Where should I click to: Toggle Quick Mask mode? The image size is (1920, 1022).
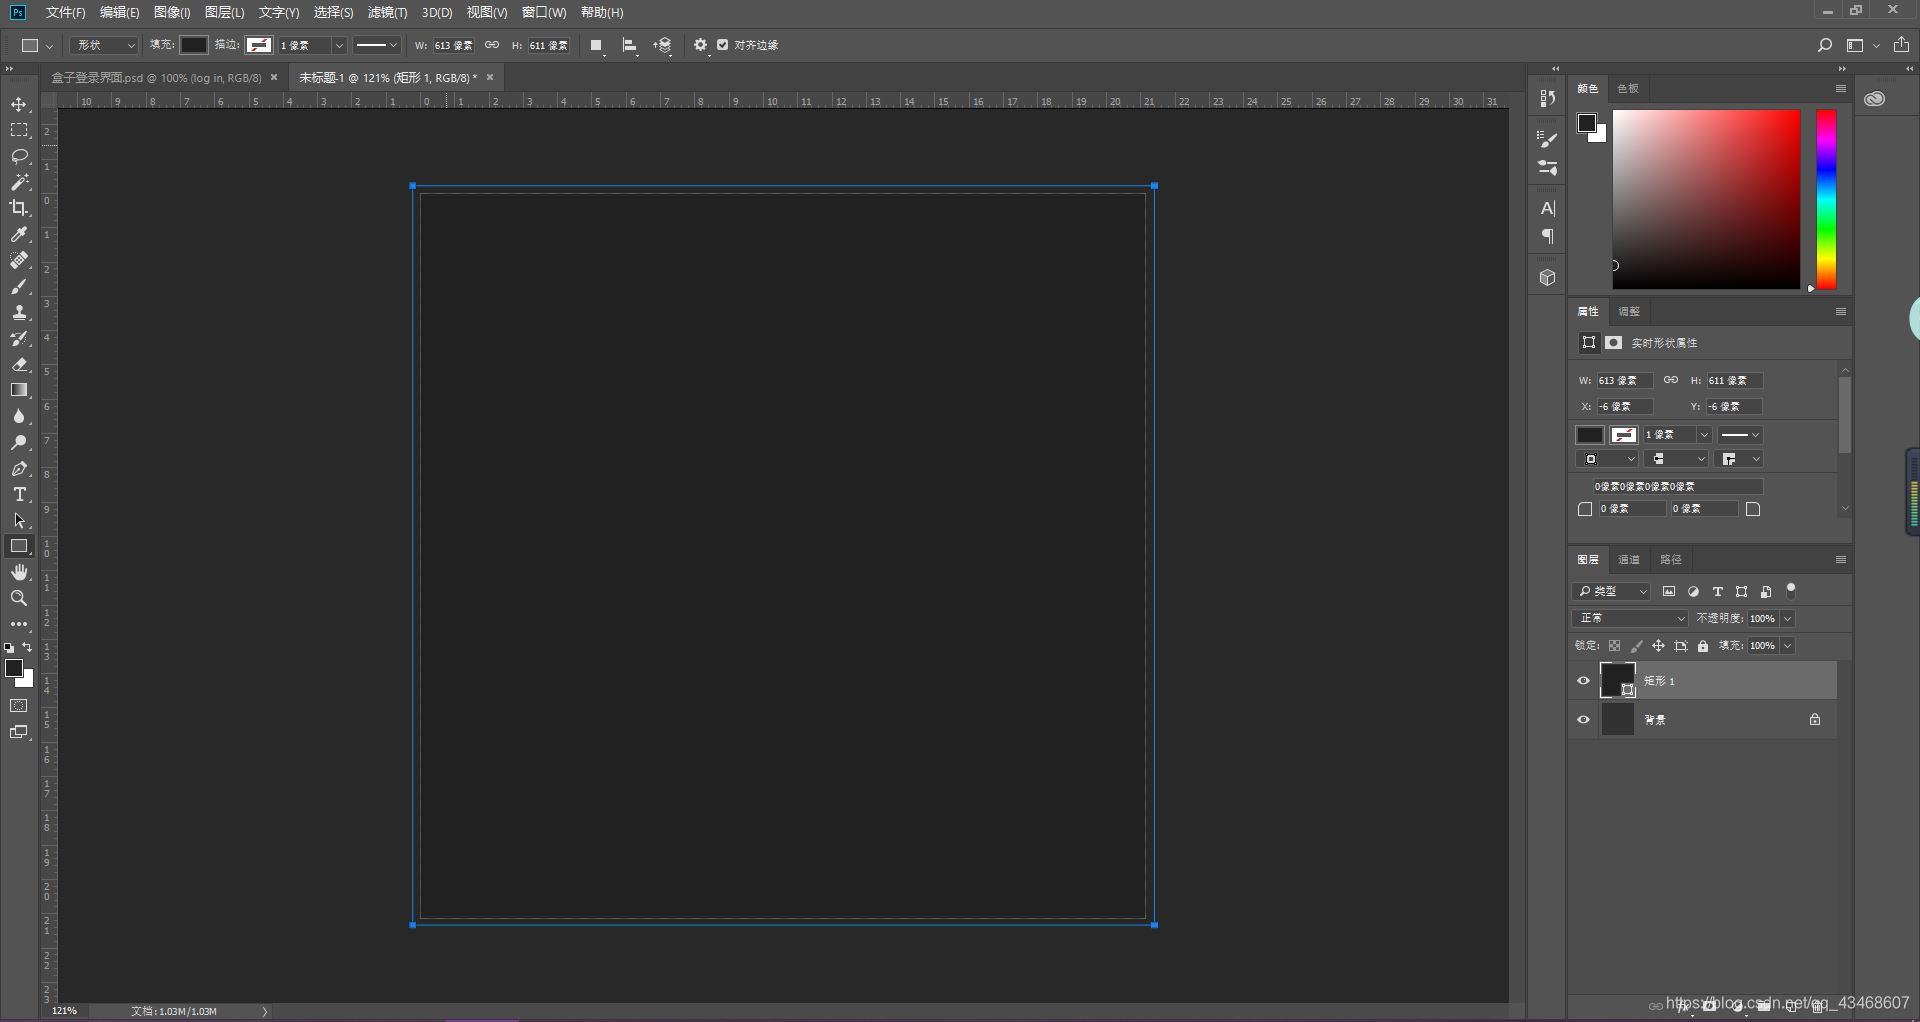pos(19,706)
